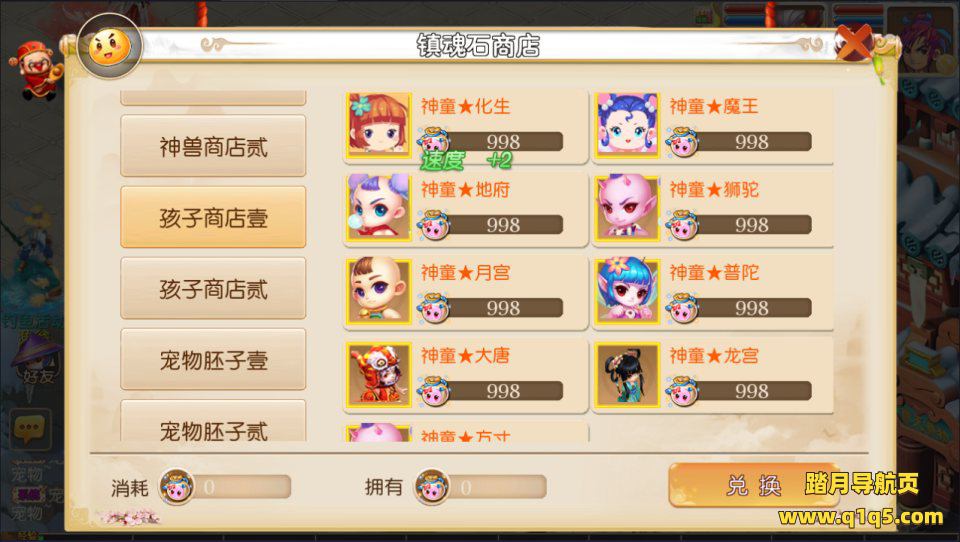The width and height of the screenshot is (960, 542).
Task: Choose the 神童★月宫 bald child icon
Action: tap(378, 291)
